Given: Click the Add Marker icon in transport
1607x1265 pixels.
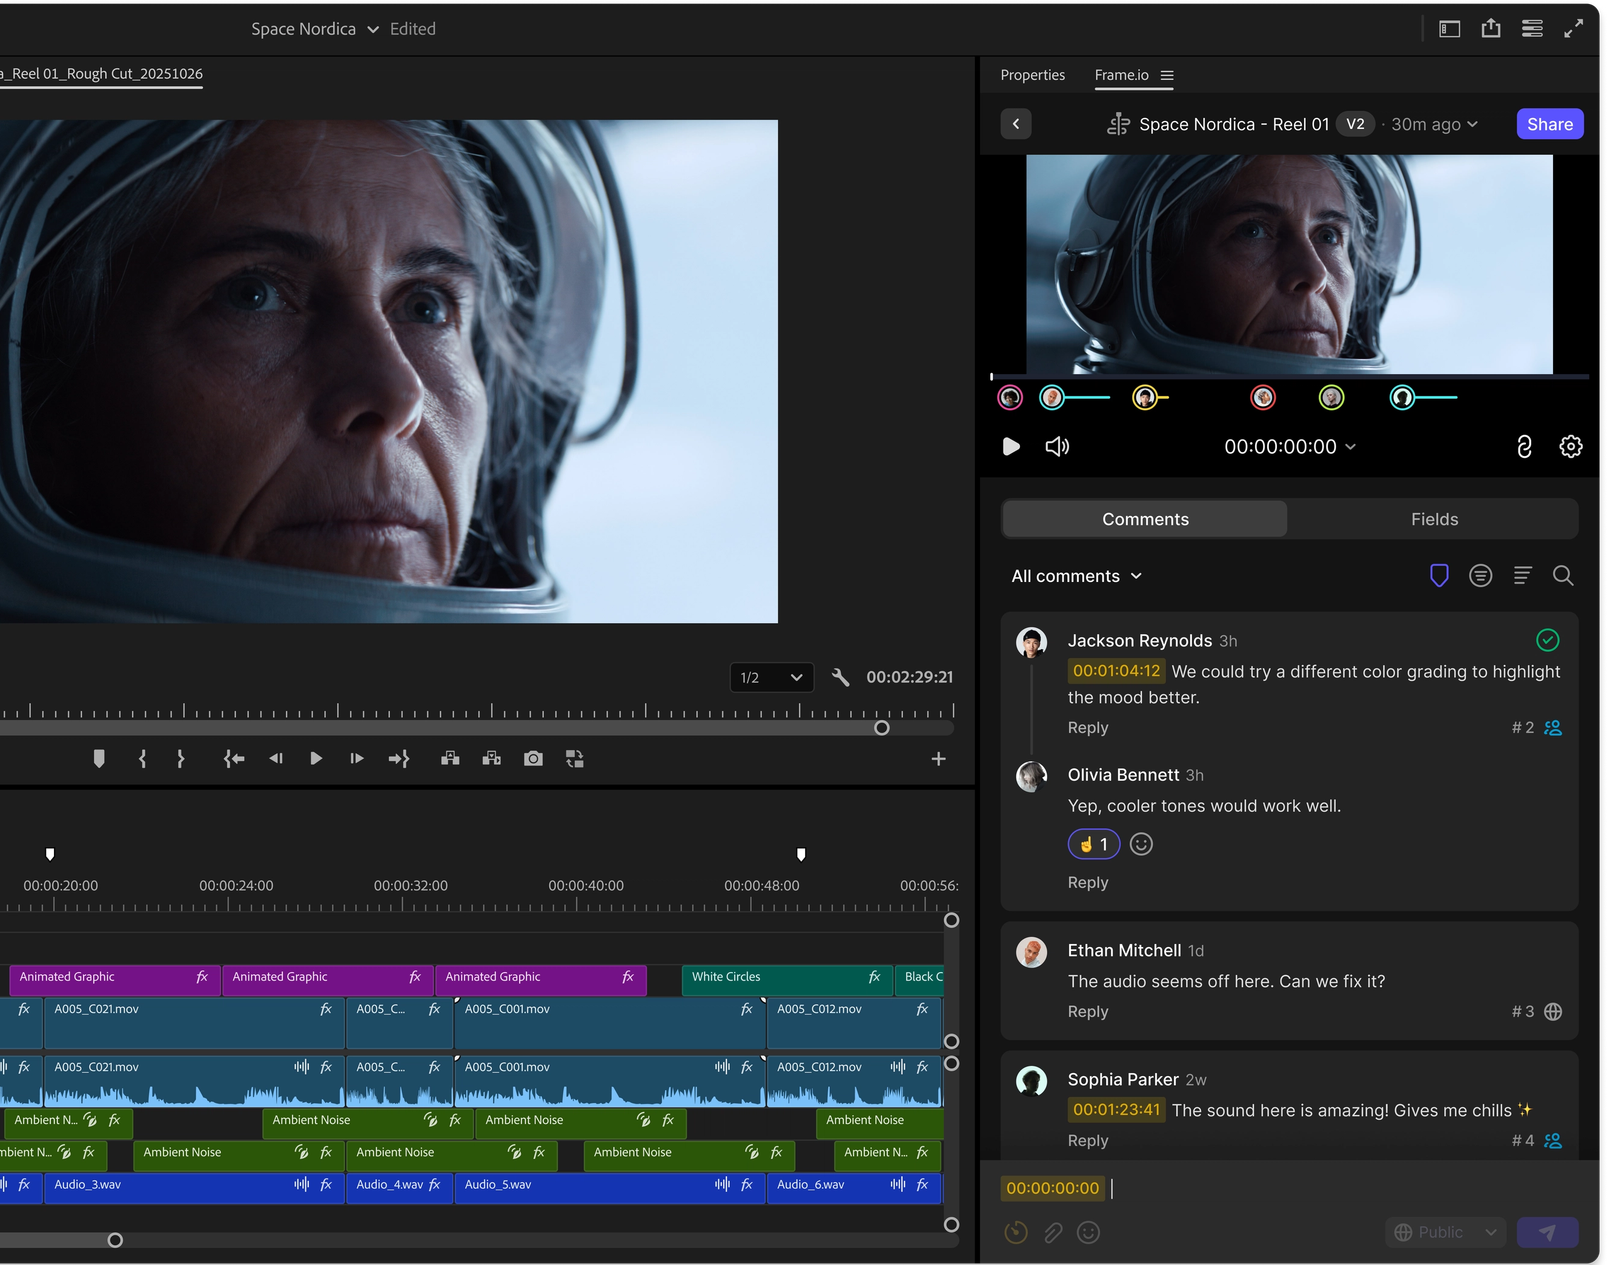Looking at the screenshot, I should (99, 759).
